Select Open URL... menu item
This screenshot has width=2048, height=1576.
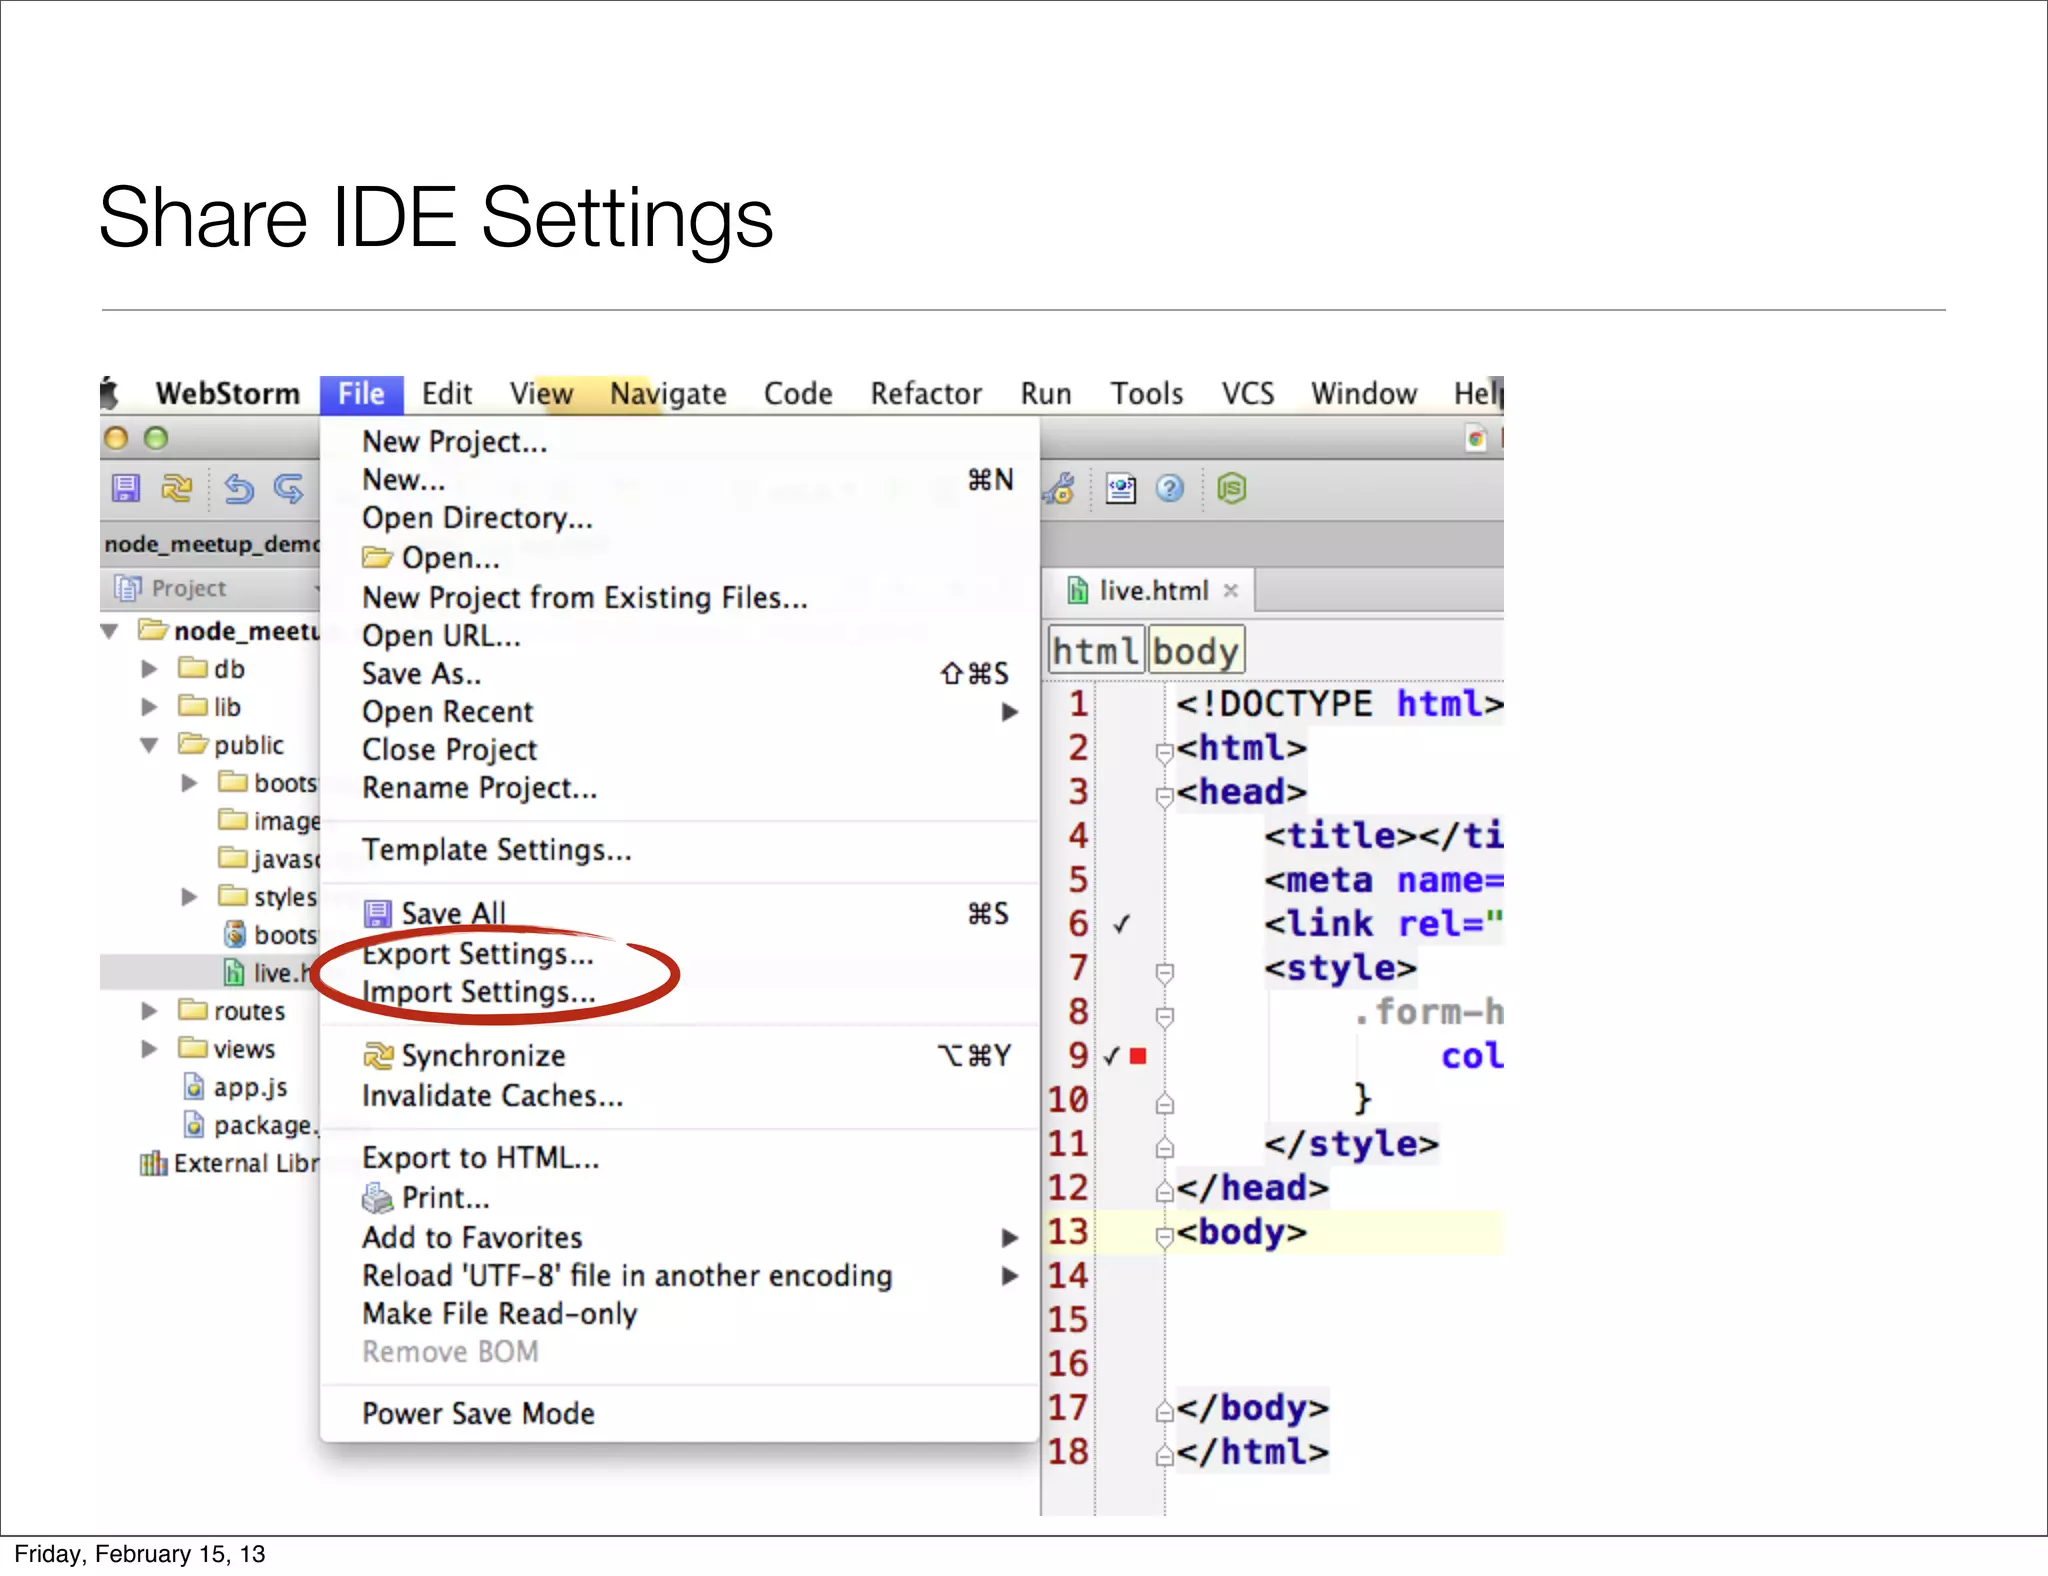pos(680,636)
